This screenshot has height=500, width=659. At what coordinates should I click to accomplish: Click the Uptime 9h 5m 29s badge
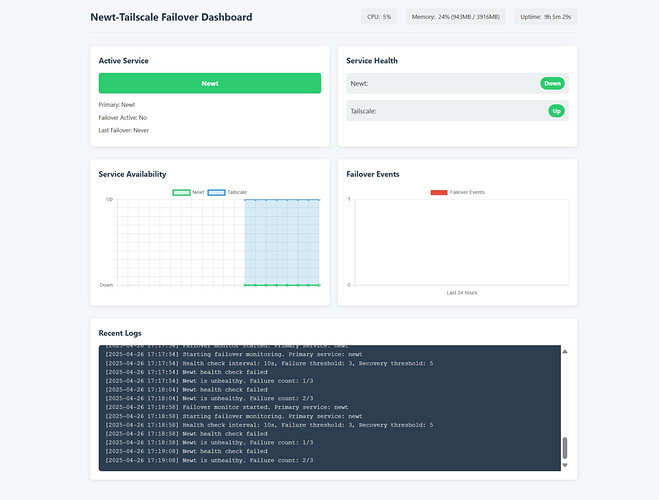click(546, 17)
